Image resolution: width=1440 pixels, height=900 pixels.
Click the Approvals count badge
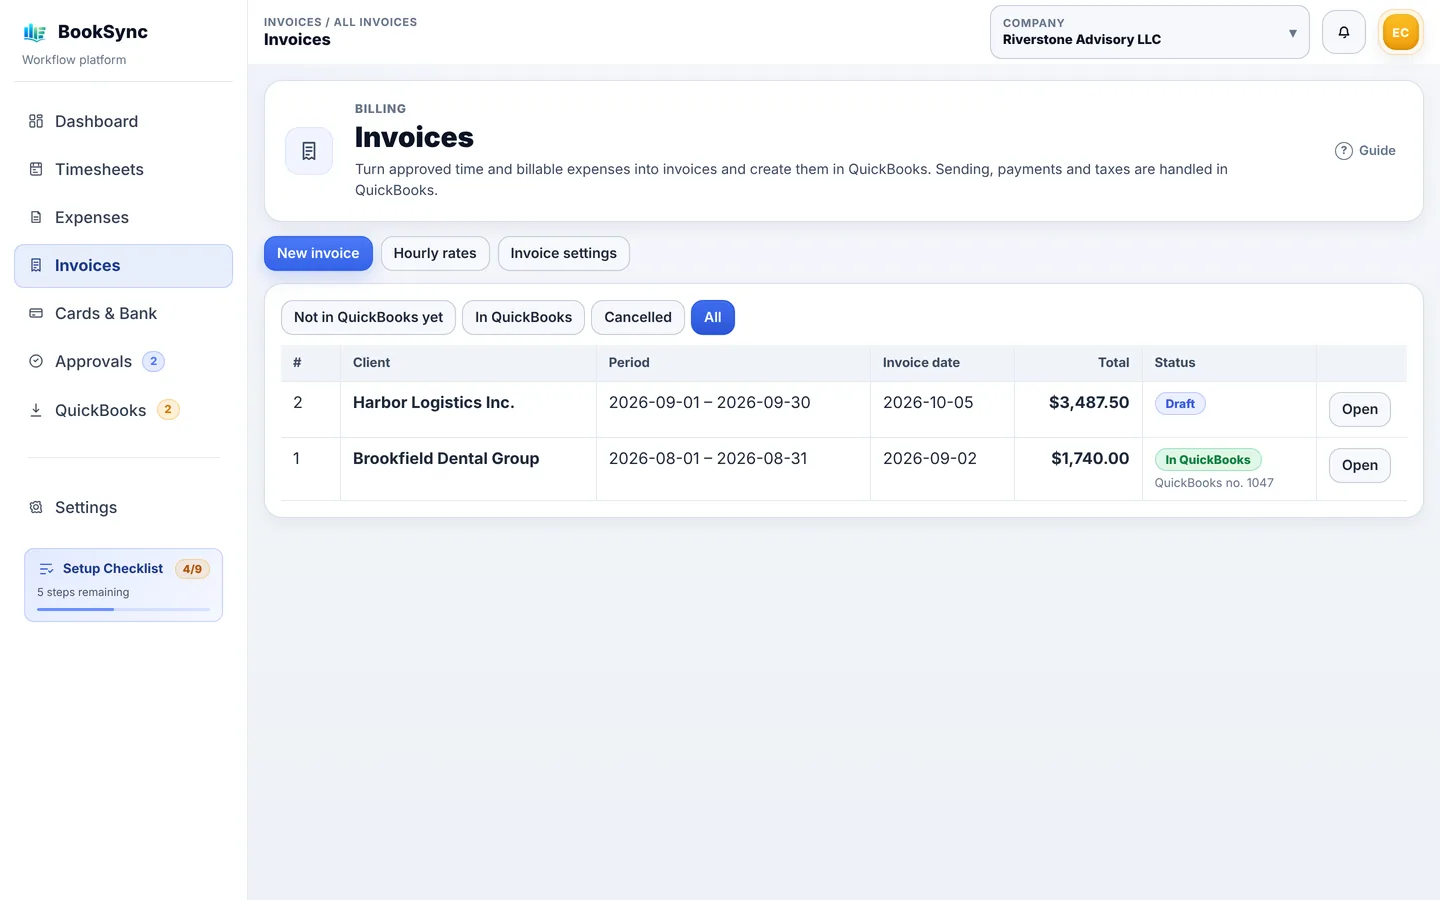(x=153, y=361)
